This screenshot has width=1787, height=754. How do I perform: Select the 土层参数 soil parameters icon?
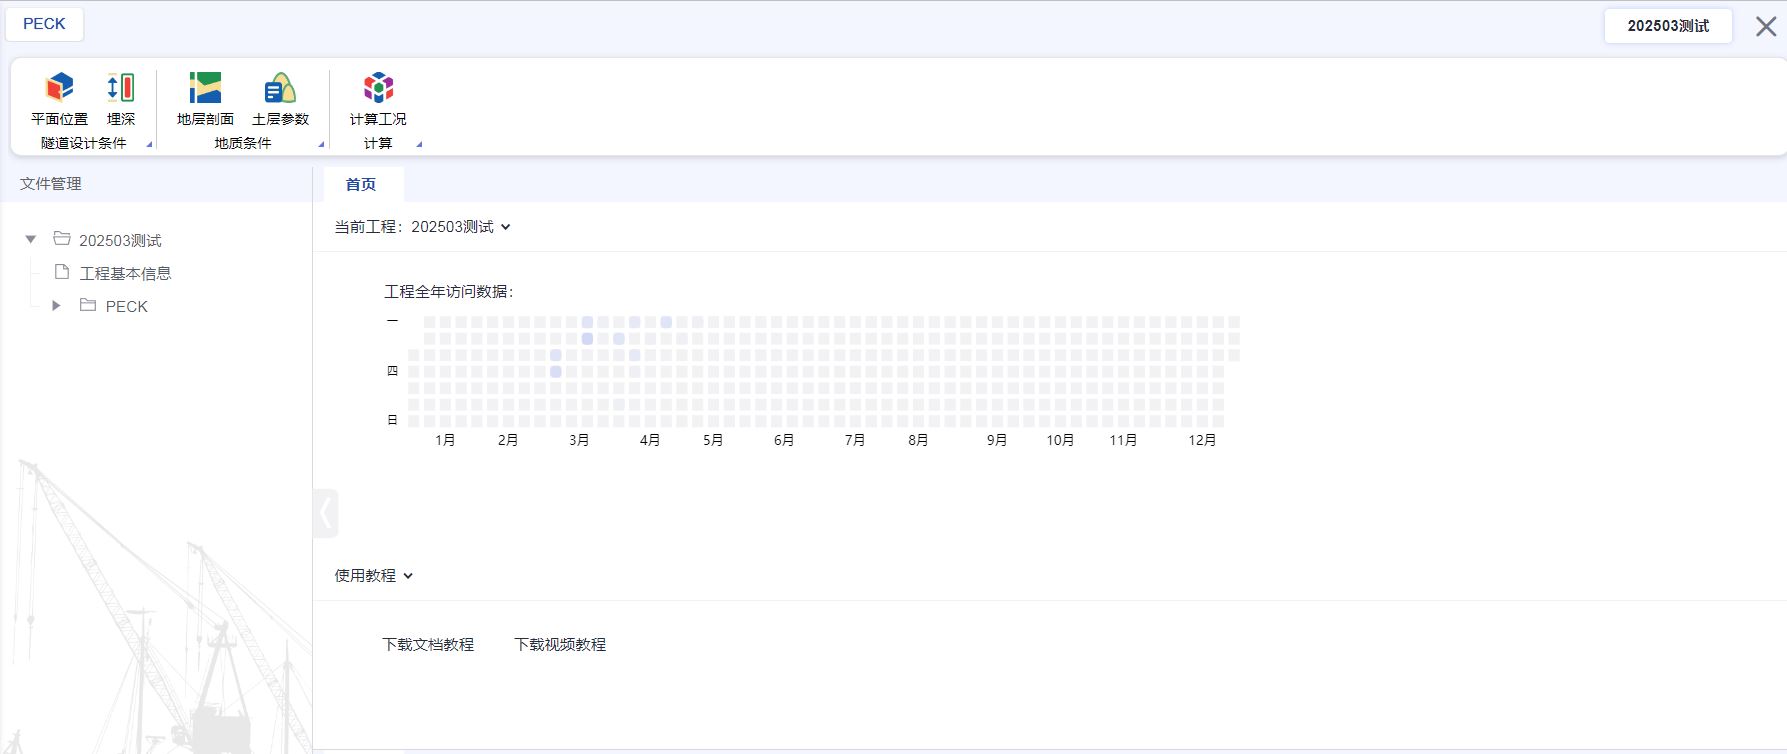tap(280, 98)
